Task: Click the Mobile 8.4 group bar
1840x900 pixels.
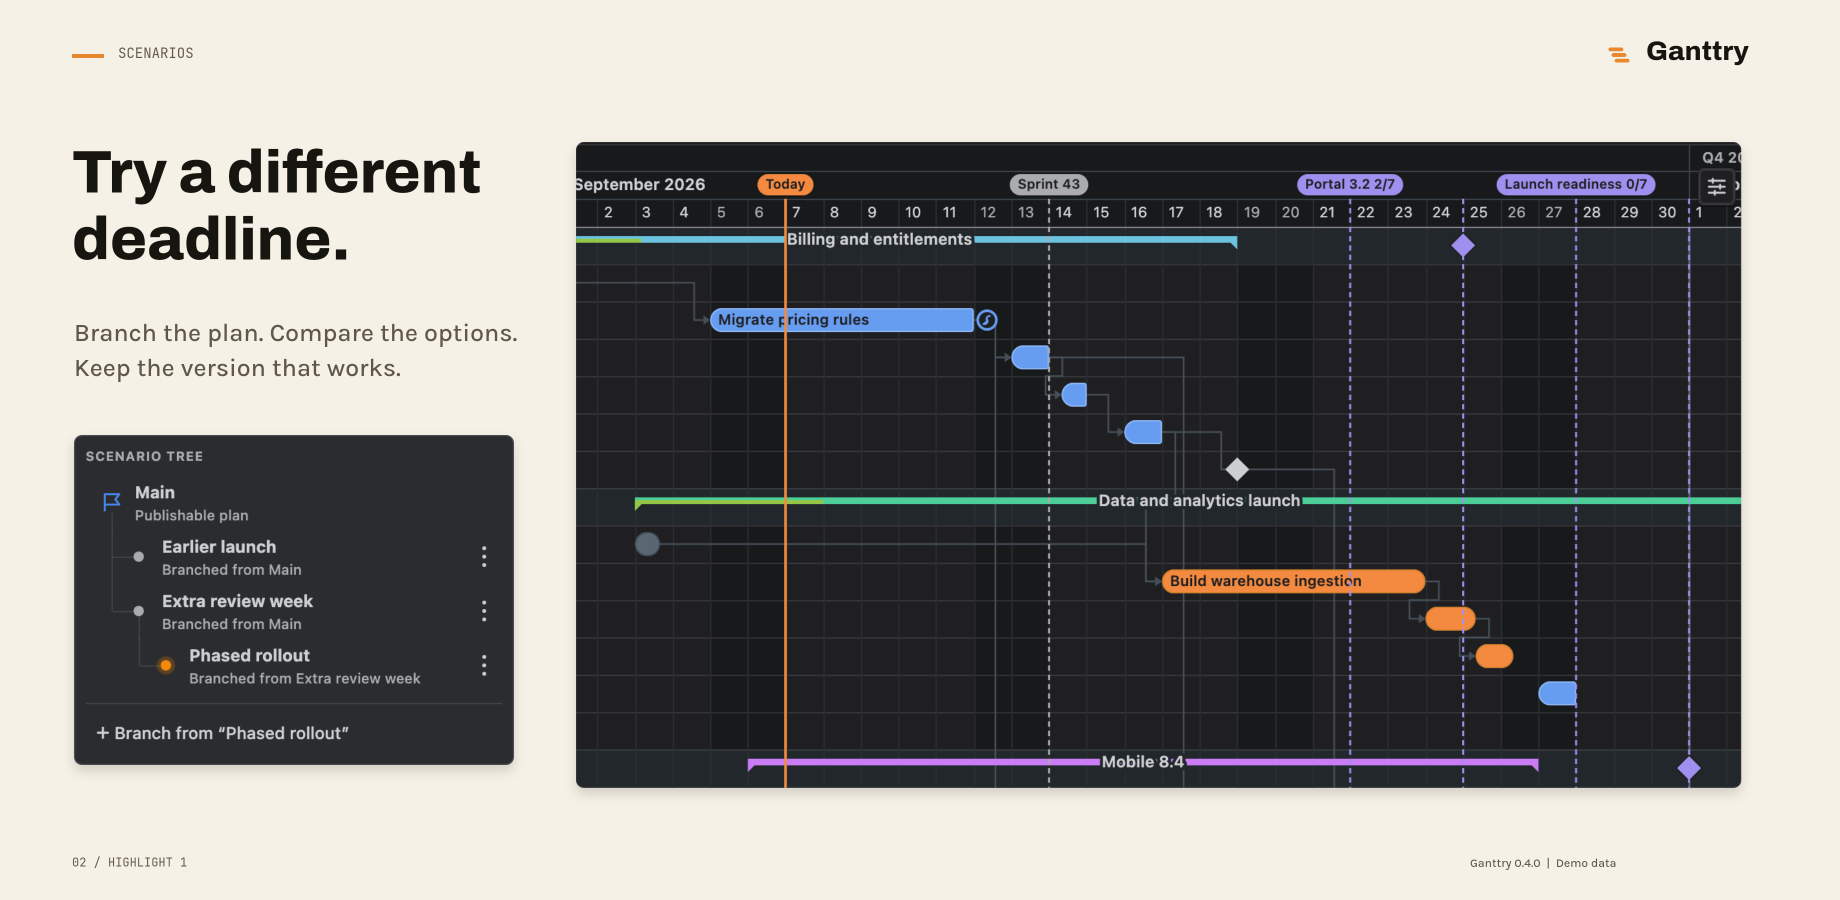Action: [x=1143, y=762]
